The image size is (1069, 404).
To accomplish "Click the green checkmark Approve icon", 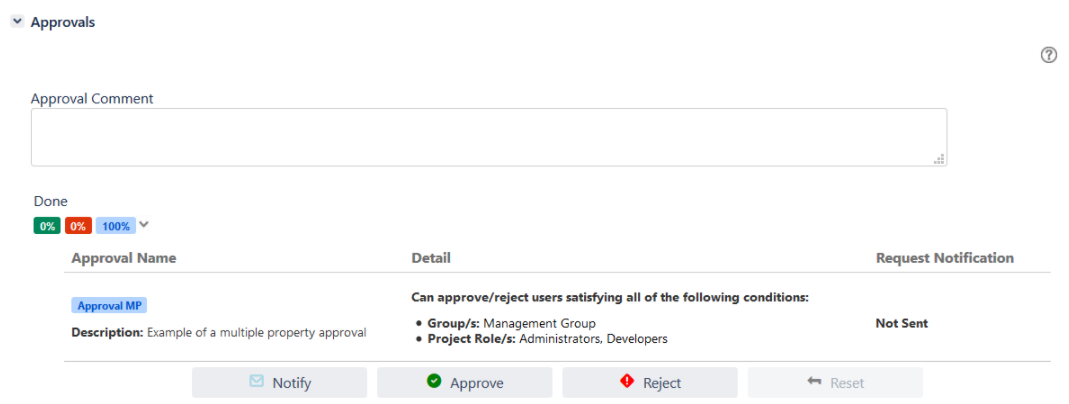I will [x=434, y=382].
